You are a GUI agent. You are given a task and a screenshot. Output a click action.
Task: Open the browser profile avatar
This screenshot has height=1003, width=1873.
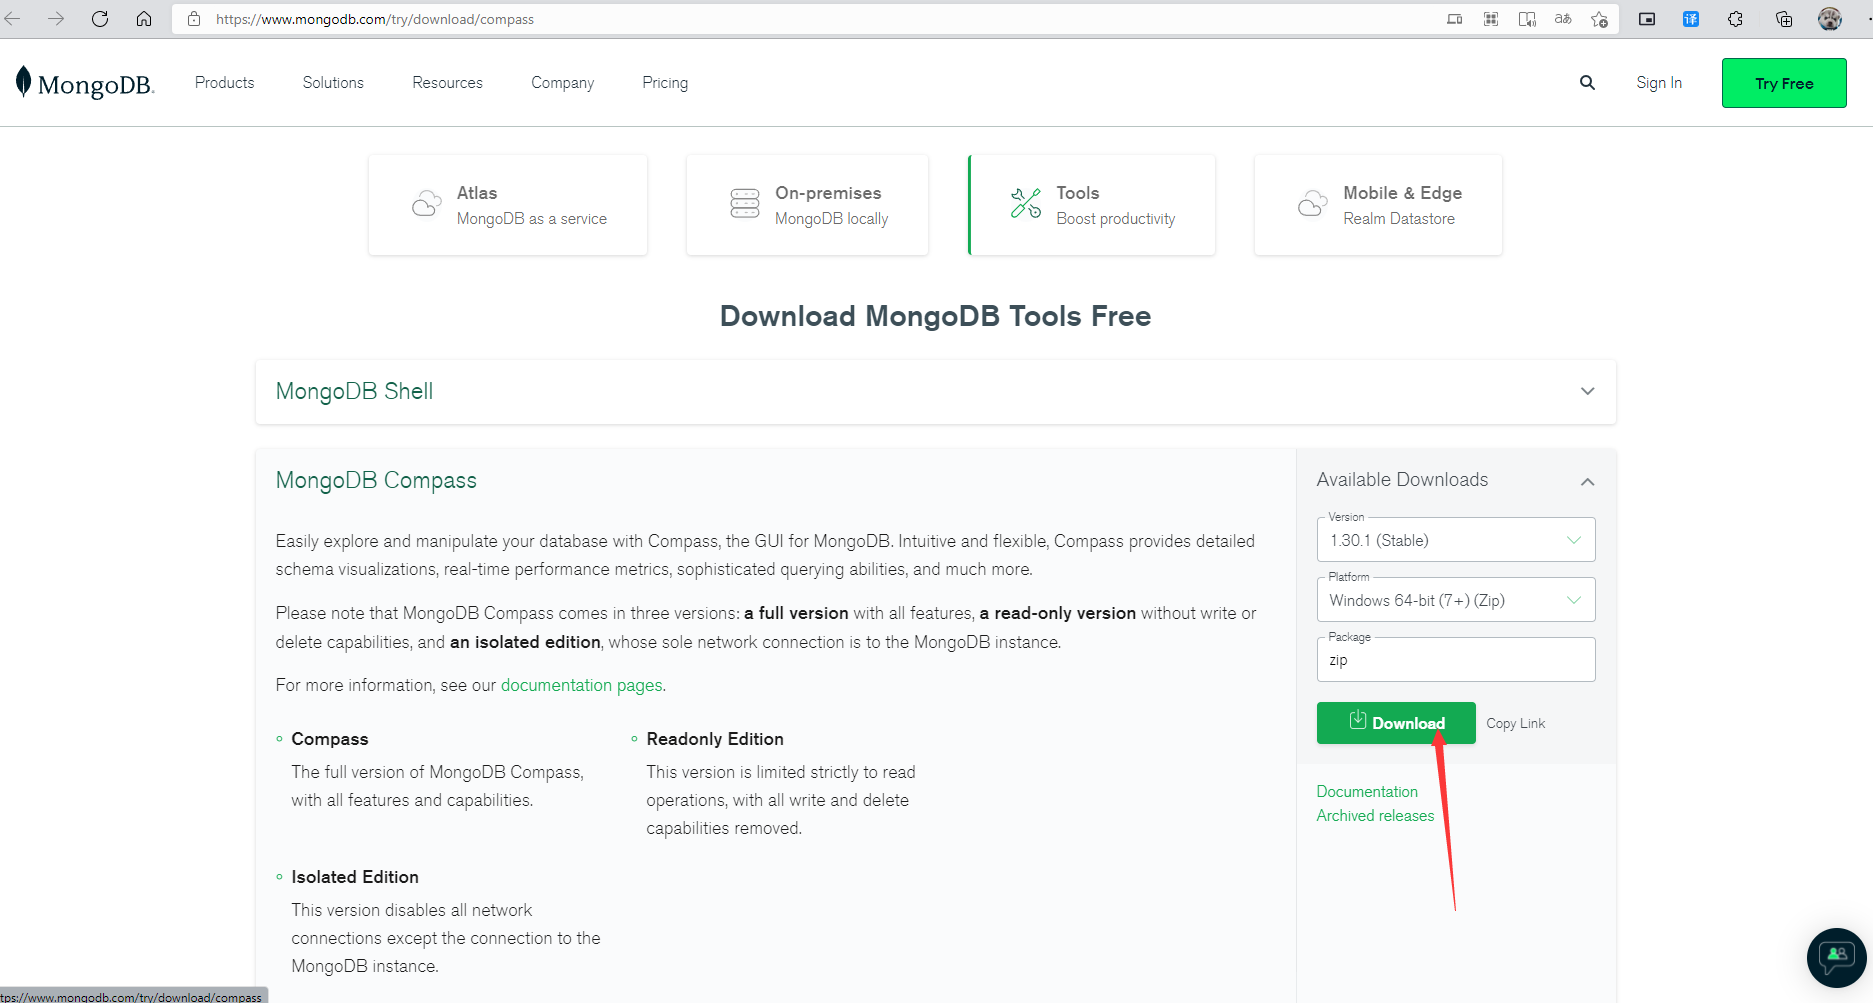click(x=1830, y=19)
